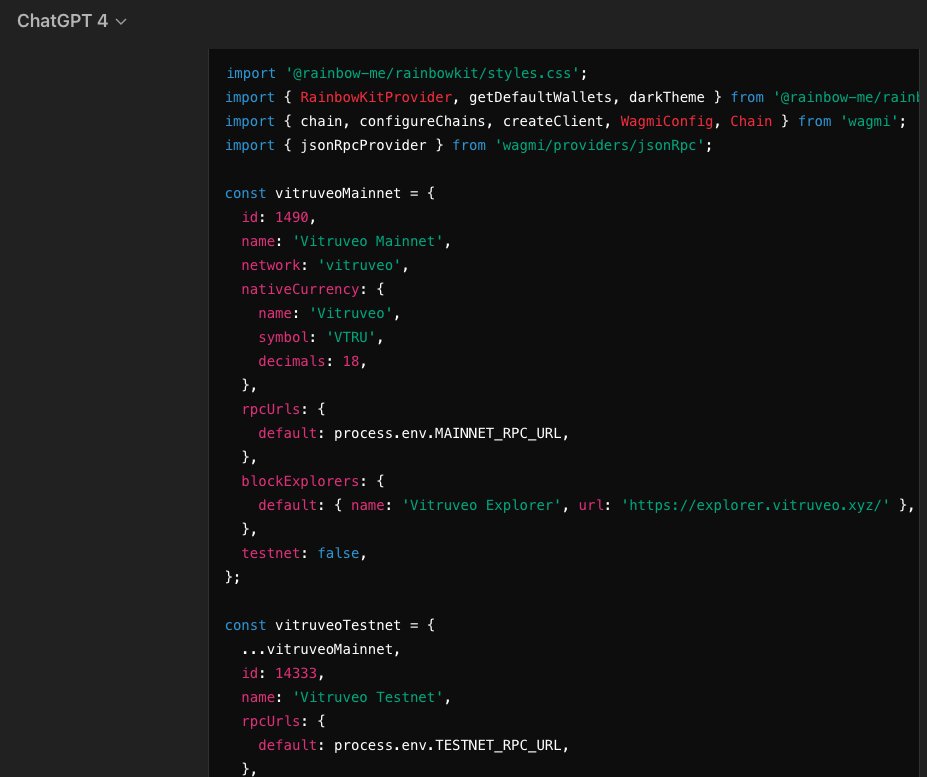Click the darkTheme identifier
The height and width of the screenshot is (777, 927).
[x=666, y=97]
